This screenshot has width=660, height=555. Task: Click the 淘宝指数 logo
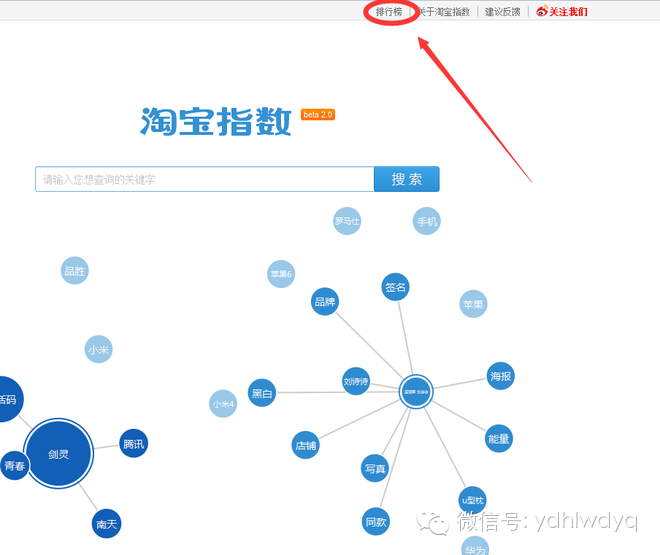point(216,122)
